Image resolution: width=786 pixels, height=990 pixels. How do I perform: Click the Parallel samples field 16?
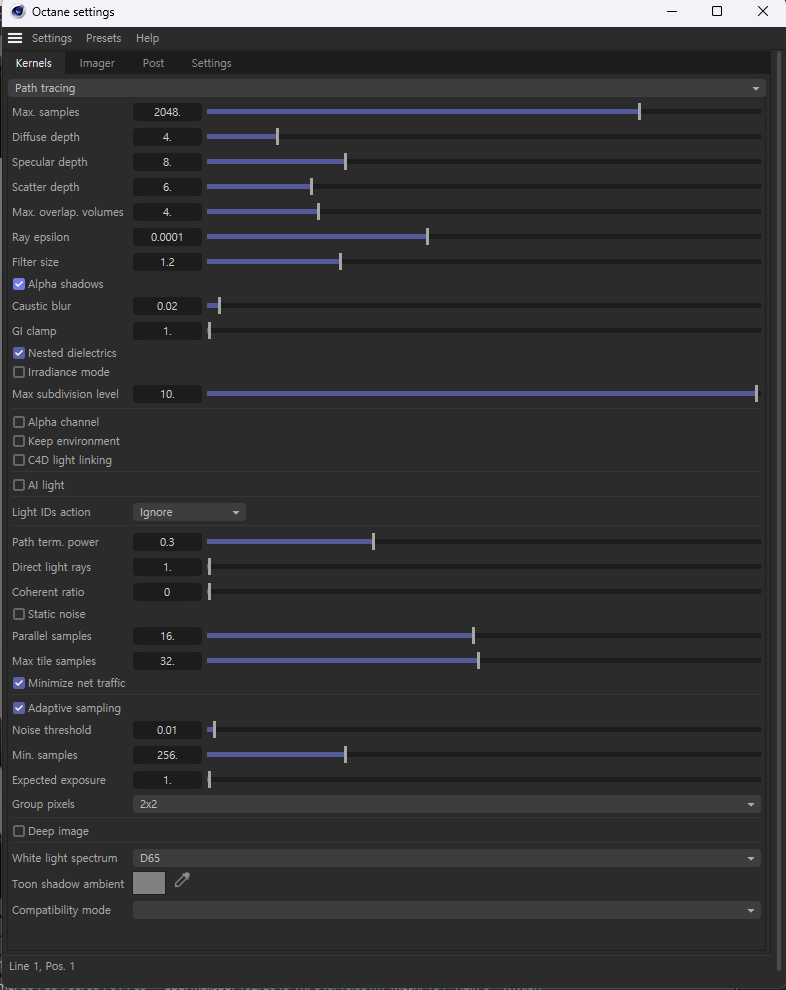167,636
